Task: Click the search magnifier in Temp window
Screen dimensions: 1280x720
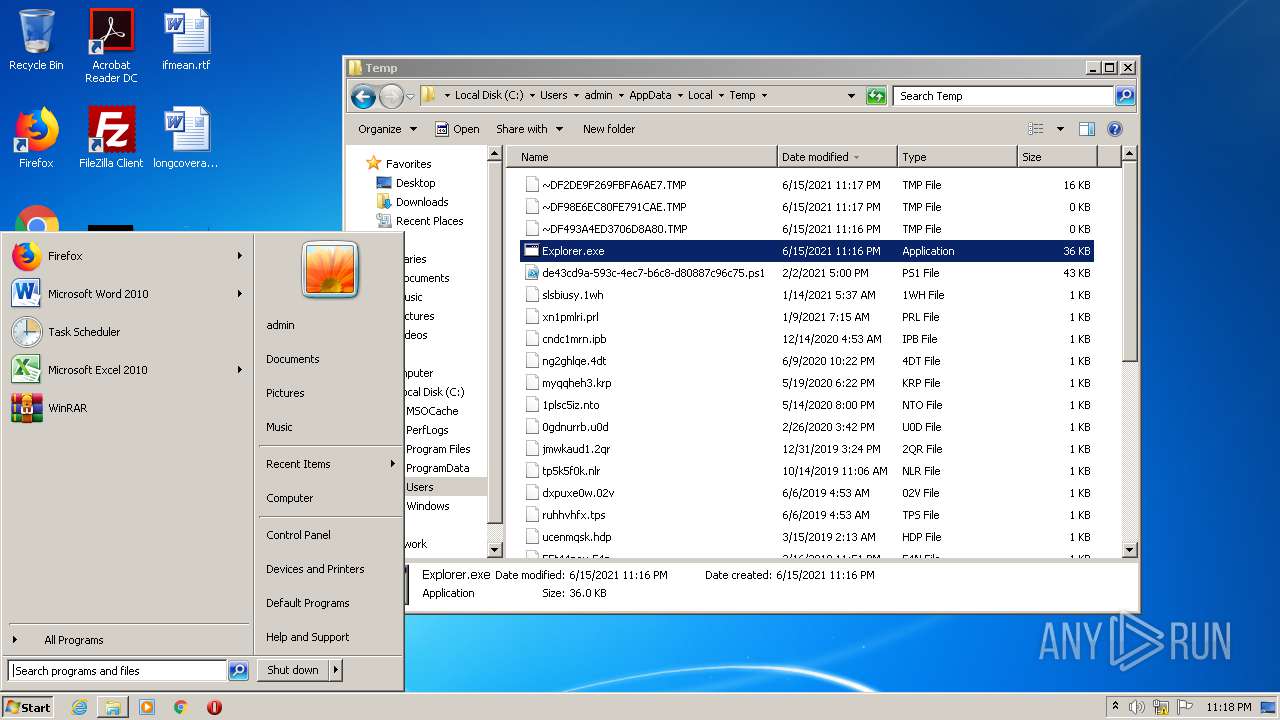Action: pos(1125,96)
